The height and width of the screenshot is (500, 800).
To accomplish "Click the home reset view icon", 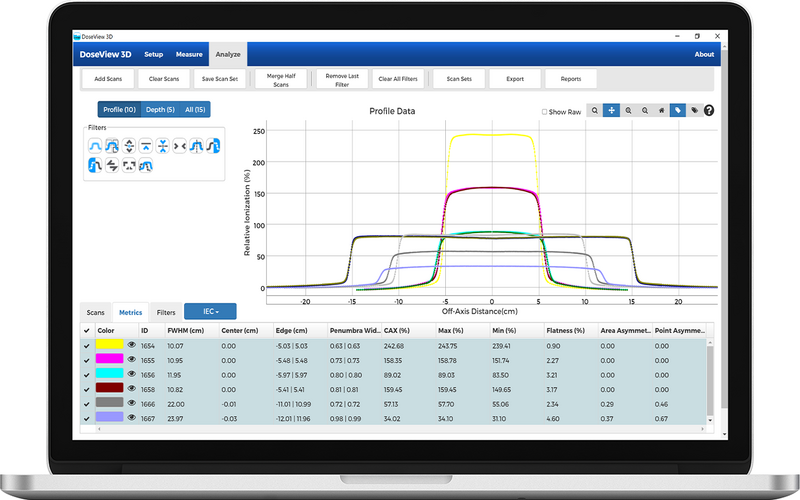I will pyautogui.click(x=661, y=110).
